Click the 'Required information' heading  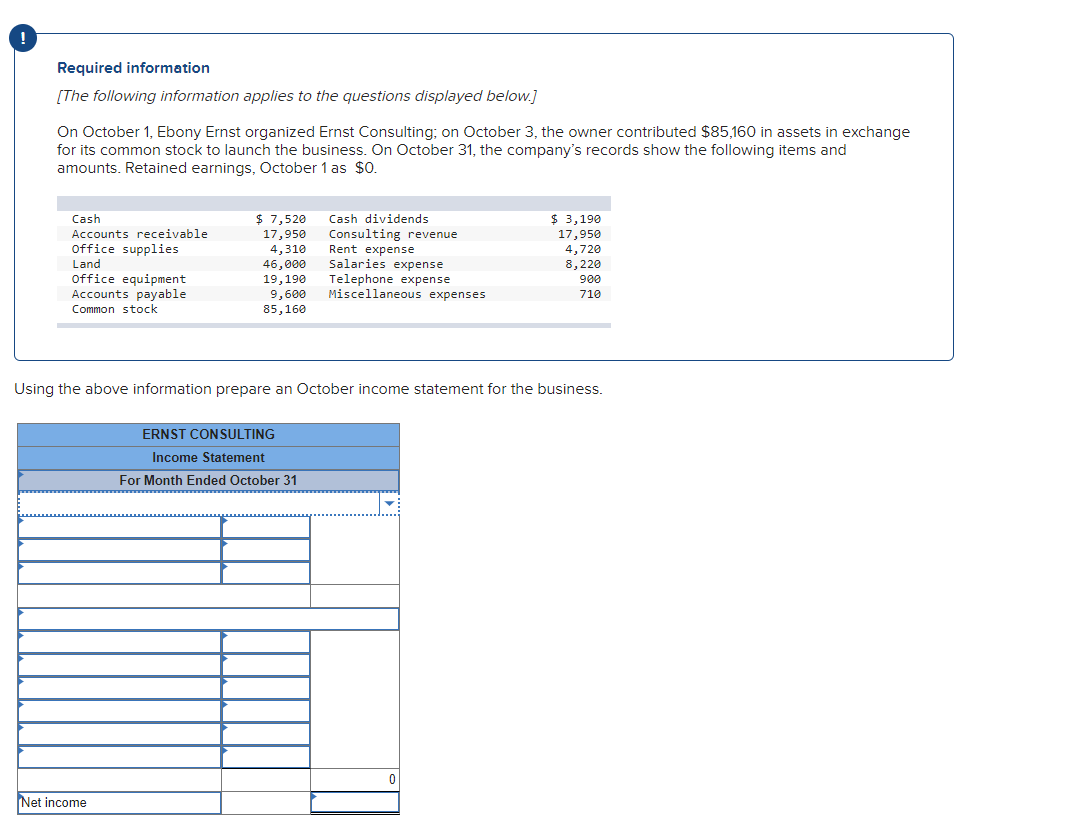(x=133, y=68)
